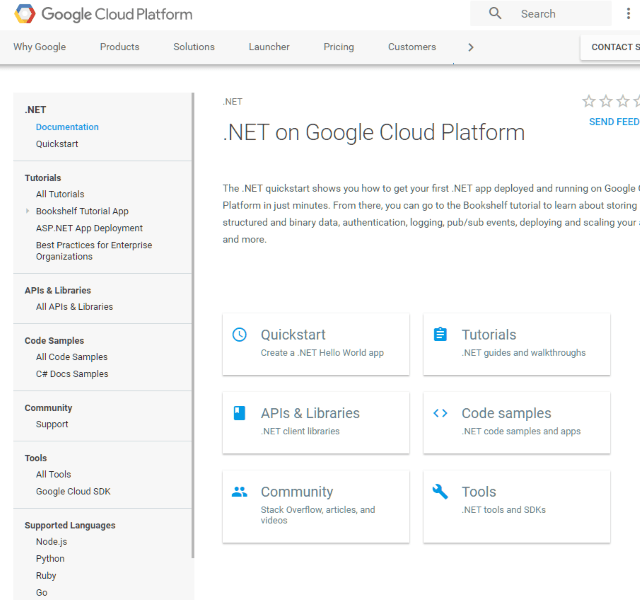Click Google Cloud Platform title text
This screenshot has width=640, height=600.
(x=117, y=14)
